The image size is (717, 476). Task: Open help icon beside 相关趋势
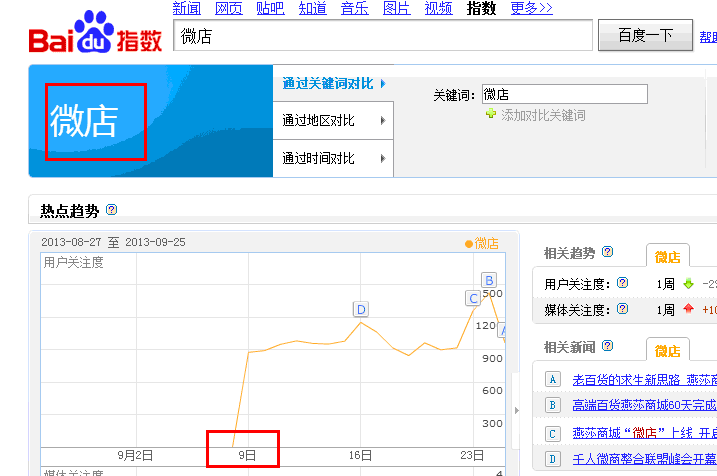[607, 251]
